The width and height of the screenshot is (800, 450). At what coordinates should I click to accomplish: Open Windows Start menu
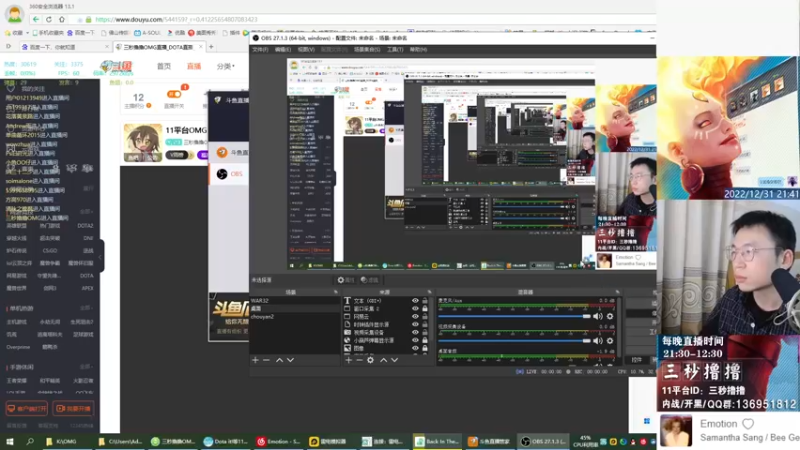(10, 441)
